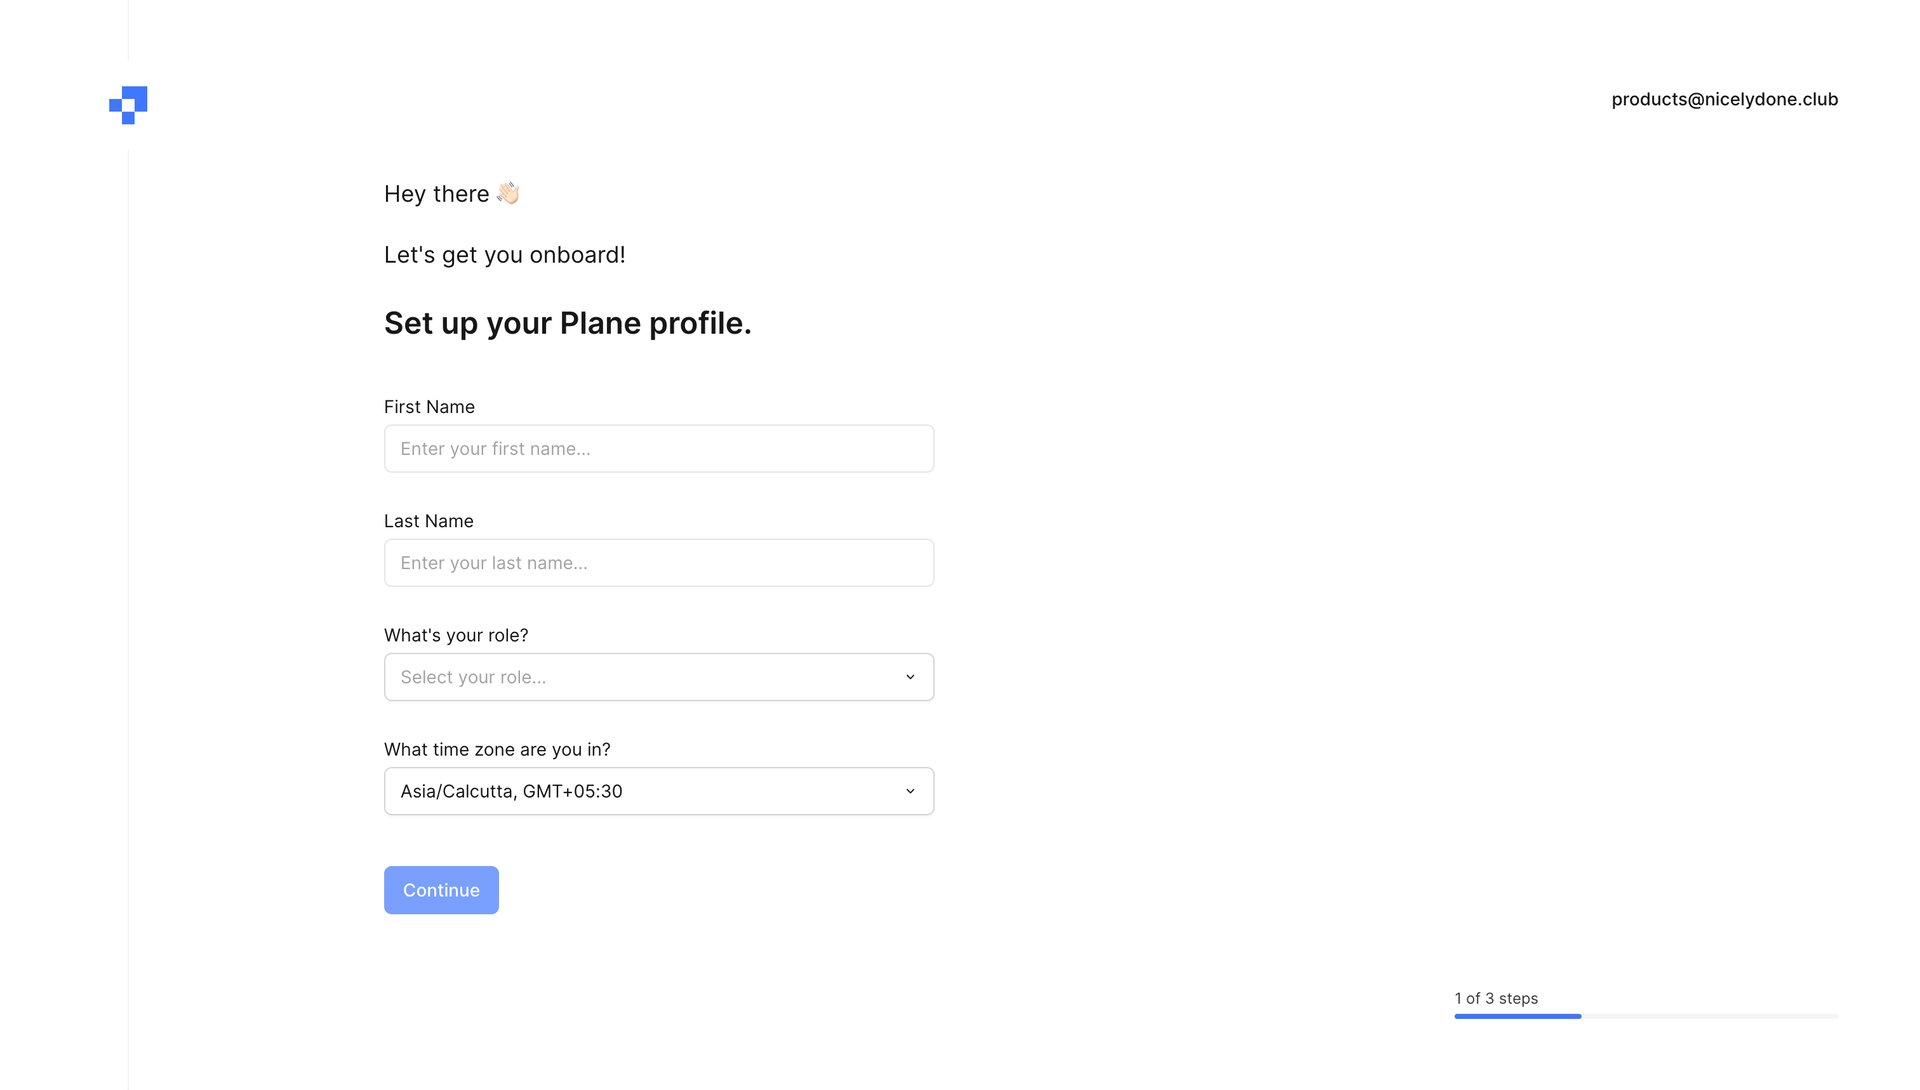Click the time zone chevron arrow
Screen dimensions: 1920x1090
pos(910,791)
